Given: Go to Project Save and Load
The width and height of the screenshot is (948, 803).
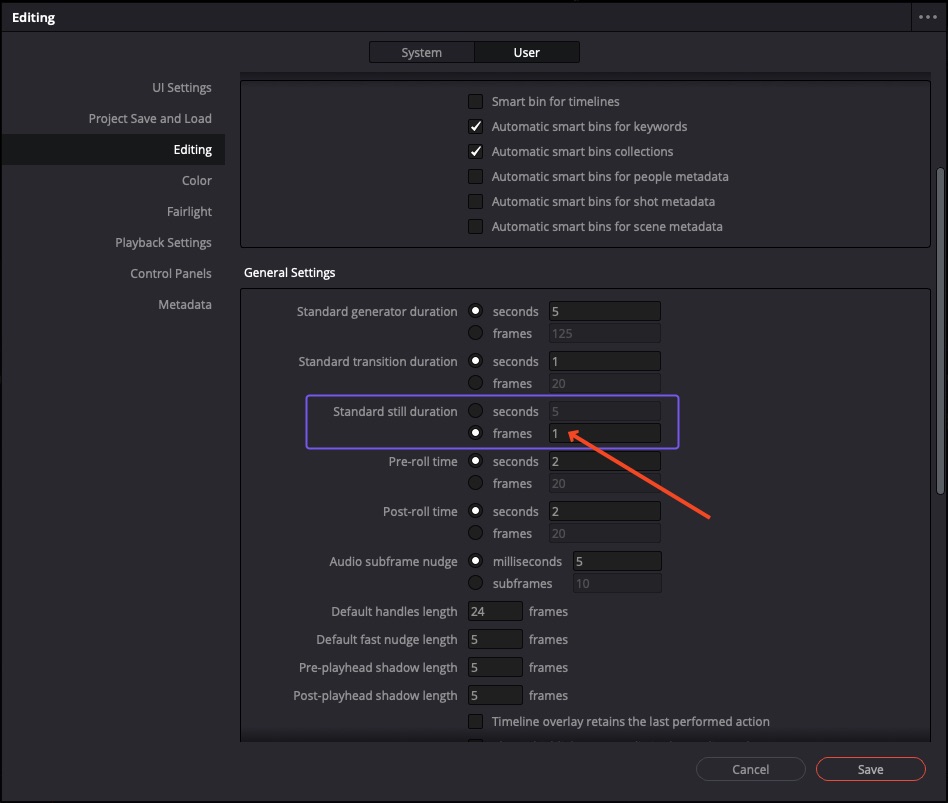Looking at the screenshot, I should click(150, 119).
